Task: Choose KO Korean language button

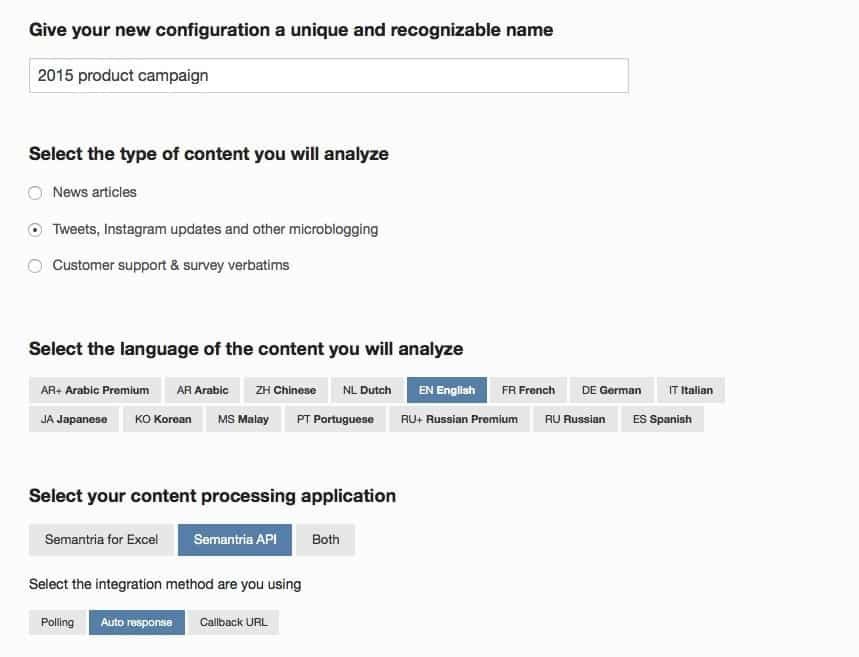Action: 163,419
